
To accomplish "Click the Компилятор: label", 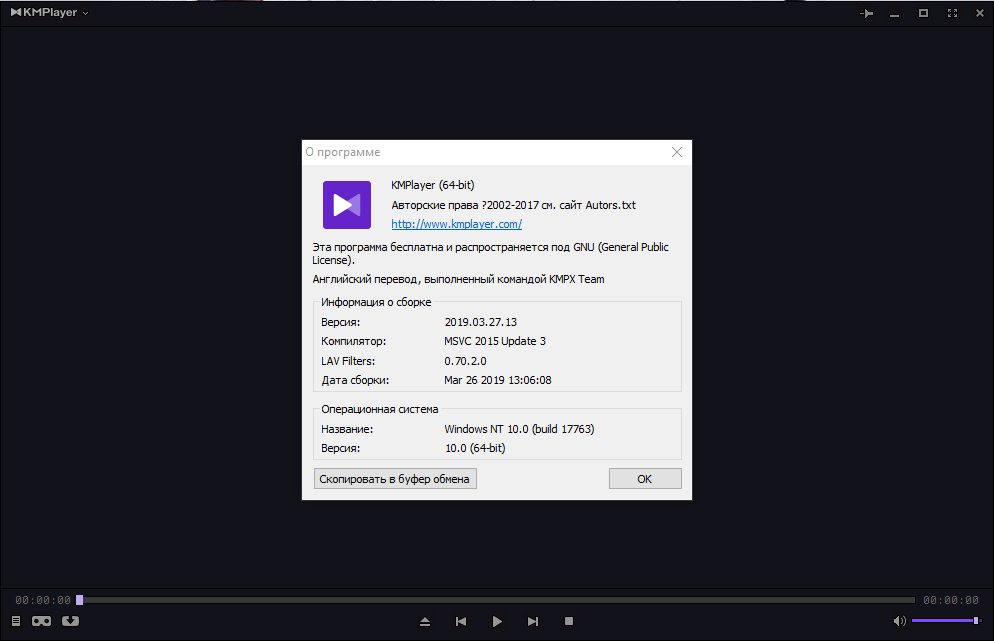I will point(353,341).
